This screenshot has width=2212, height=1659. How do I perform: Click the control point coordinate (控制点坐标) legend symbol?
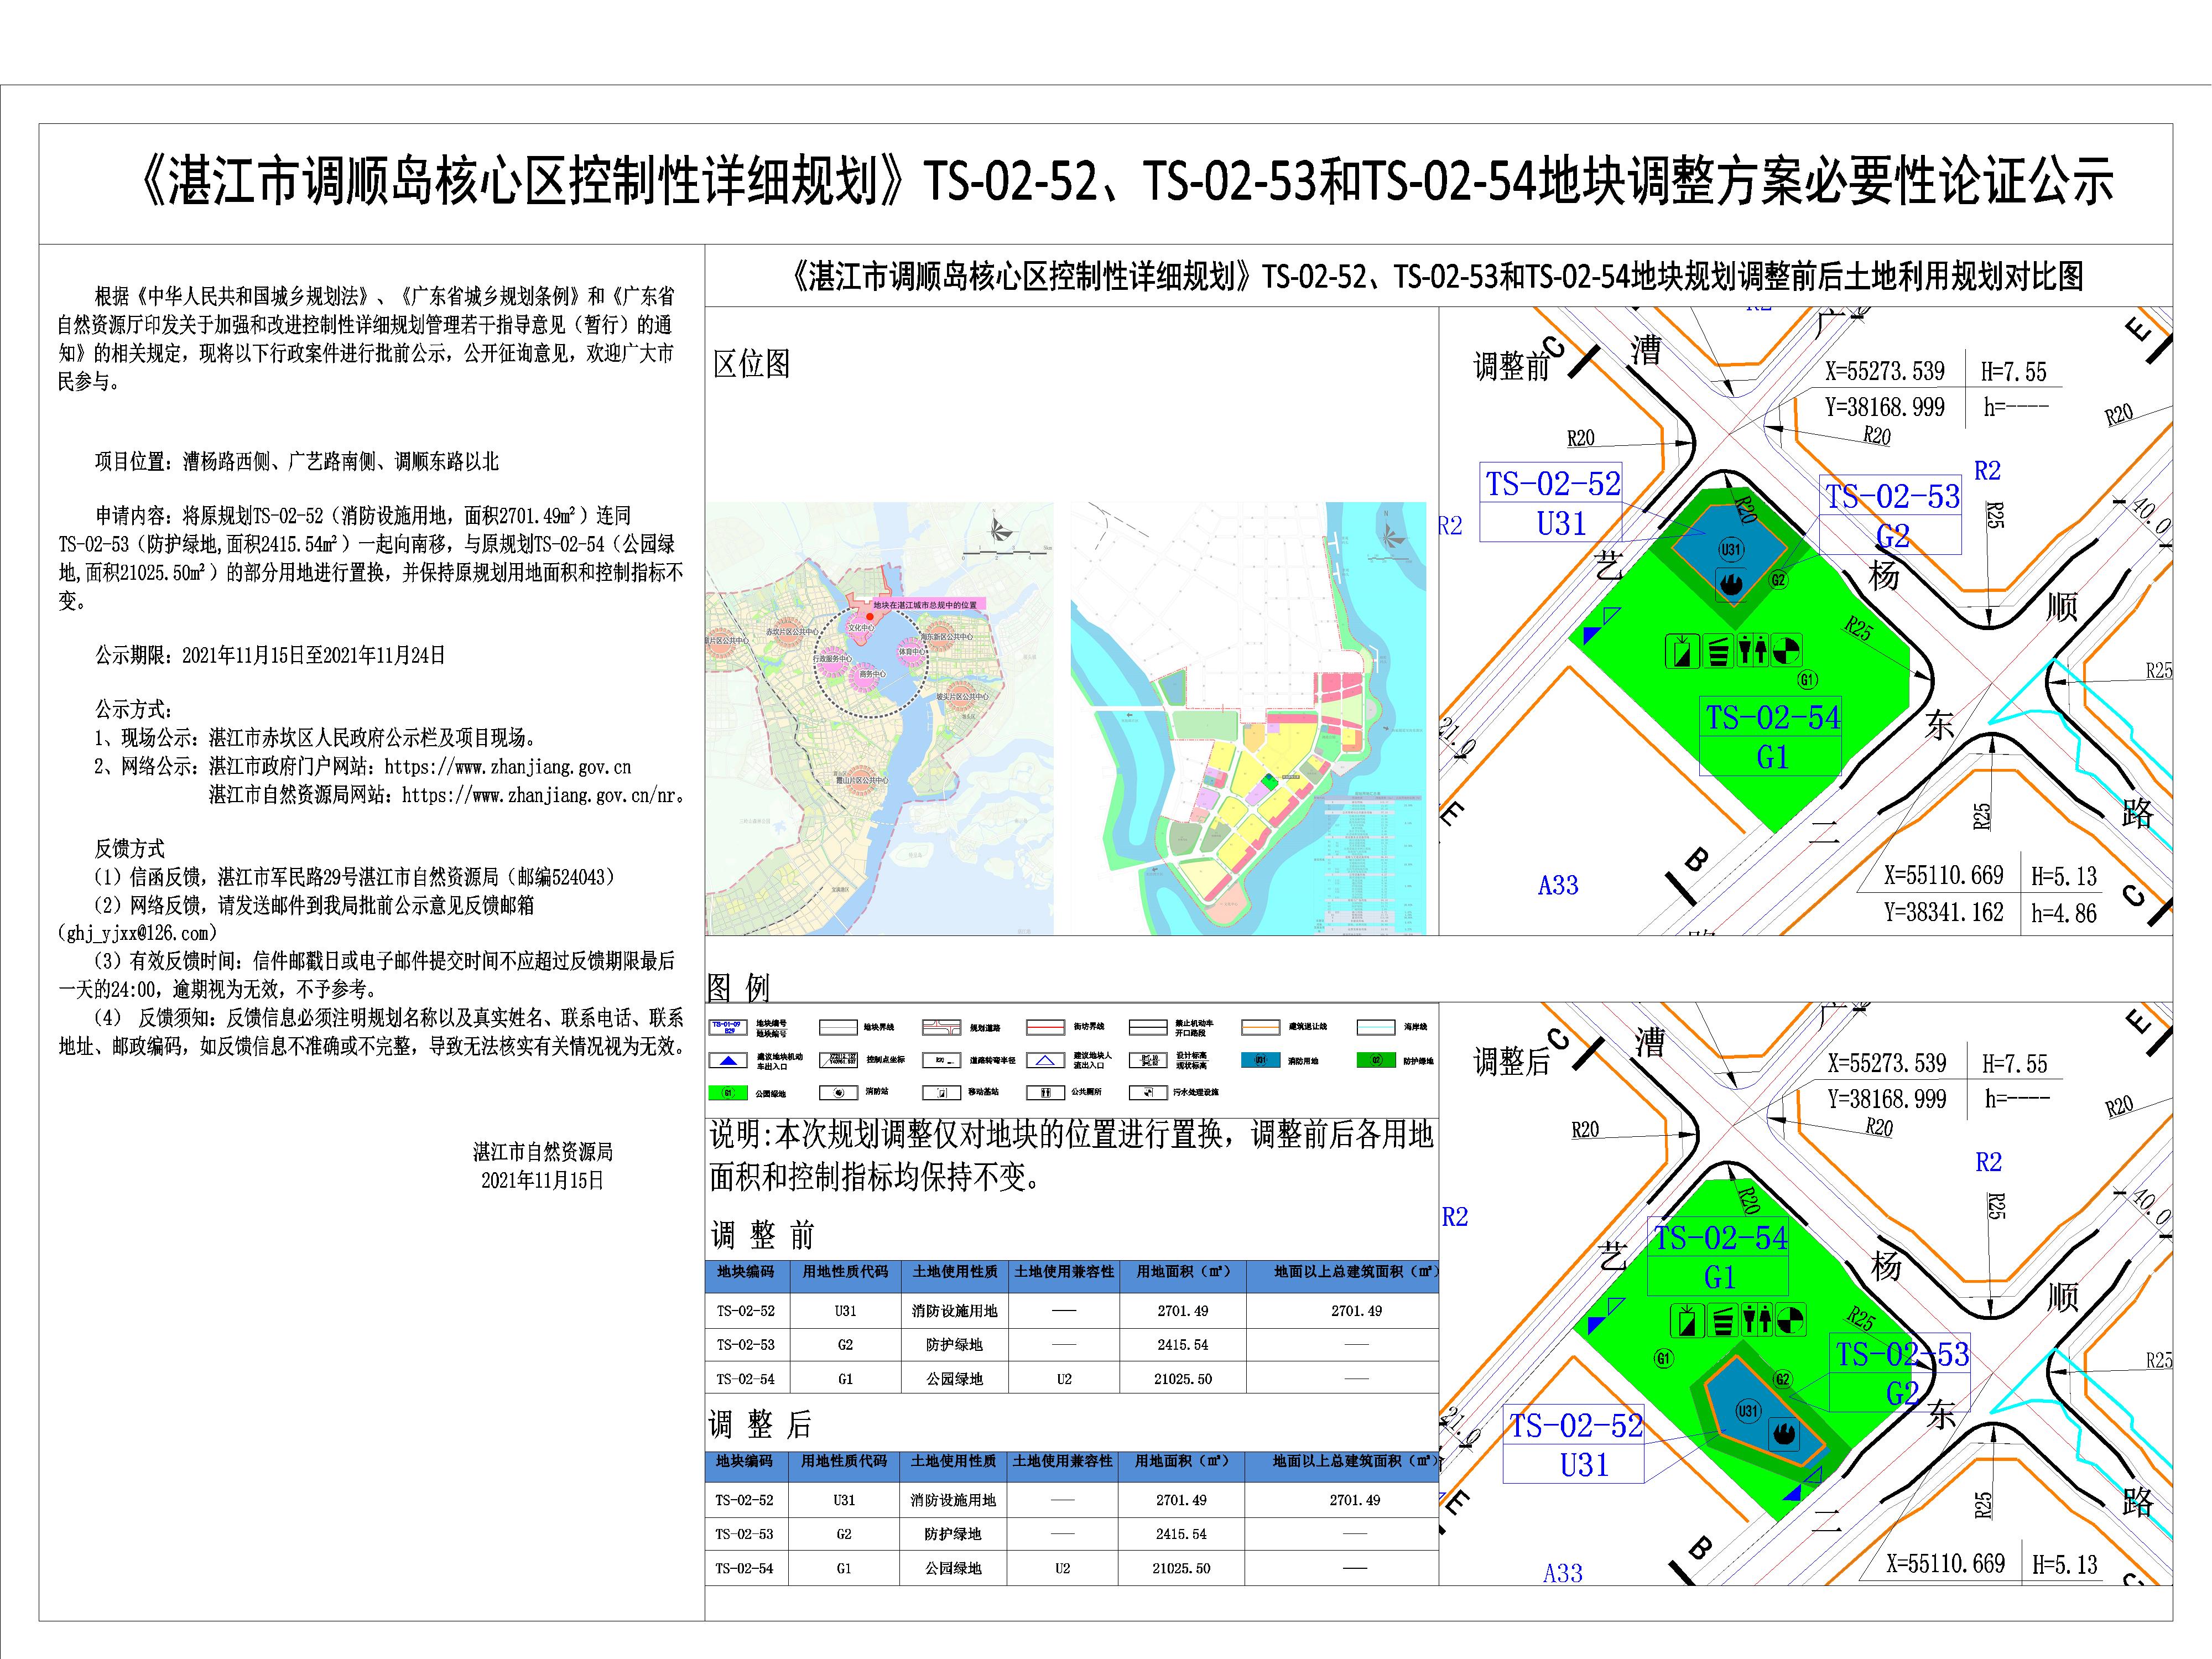point(838,1060)
